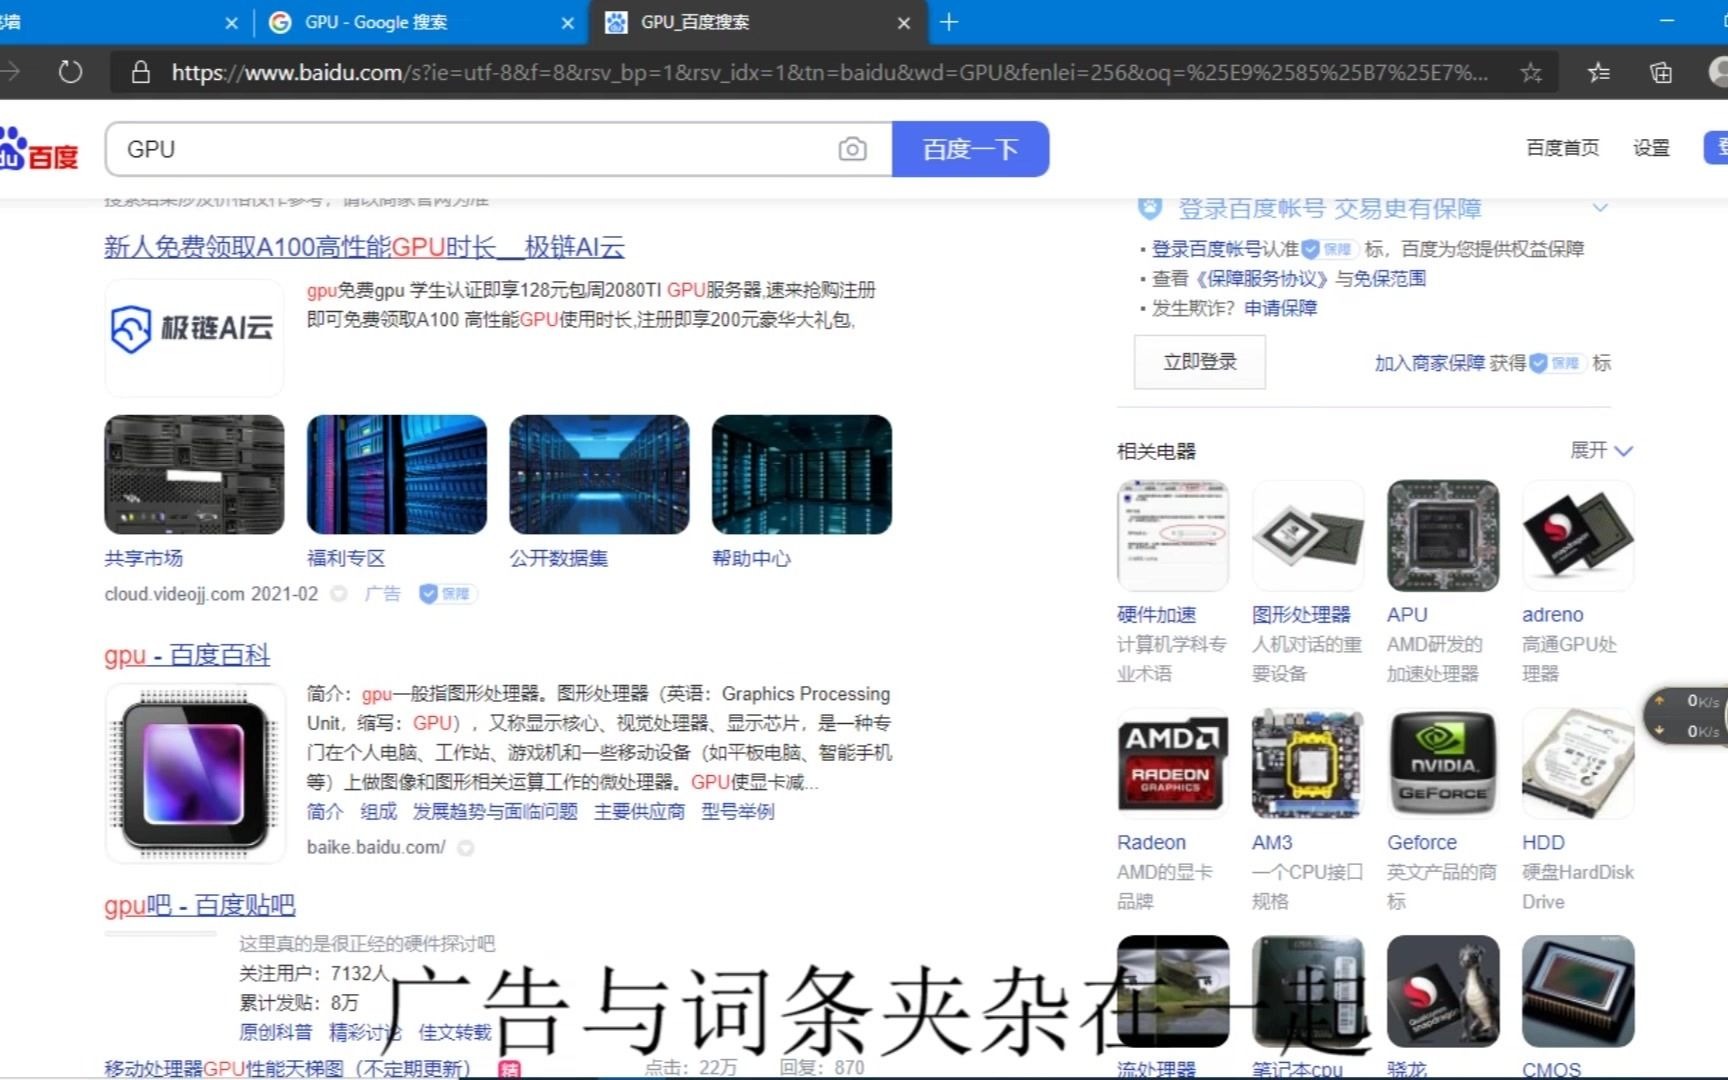Screen dimensions: 1728x1080
Task: Open the 极链AI云 ad headline link
Action: (364, 247)
